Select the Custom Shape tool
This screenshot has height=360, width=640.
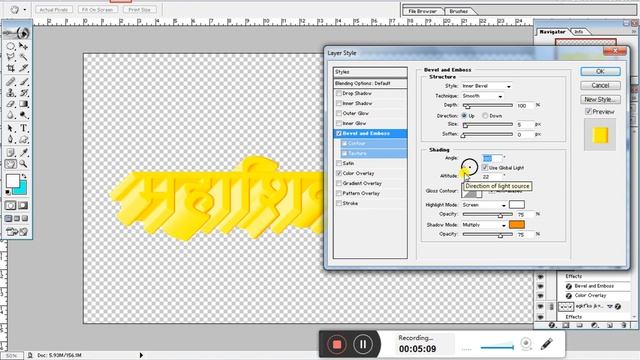(23, 140)
